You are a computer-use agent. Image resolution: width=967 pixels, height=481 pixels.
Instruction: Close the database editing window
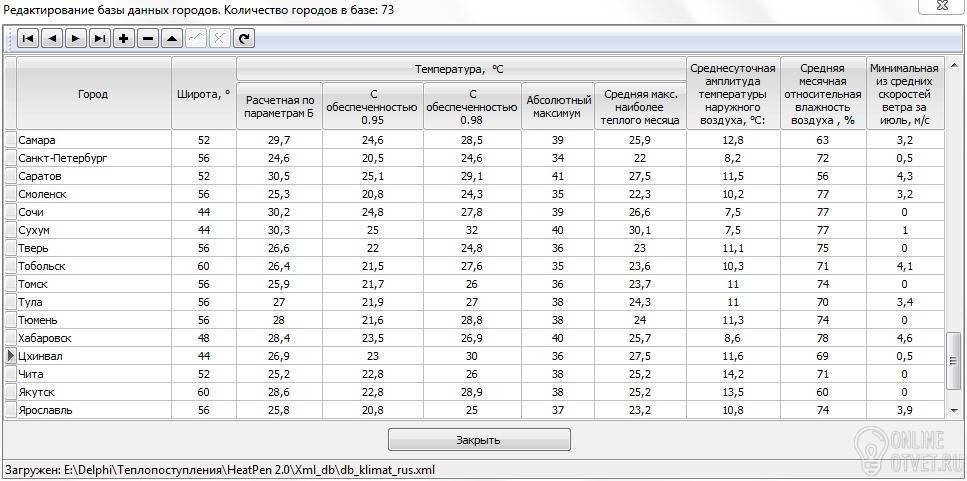tap(479, 440)
